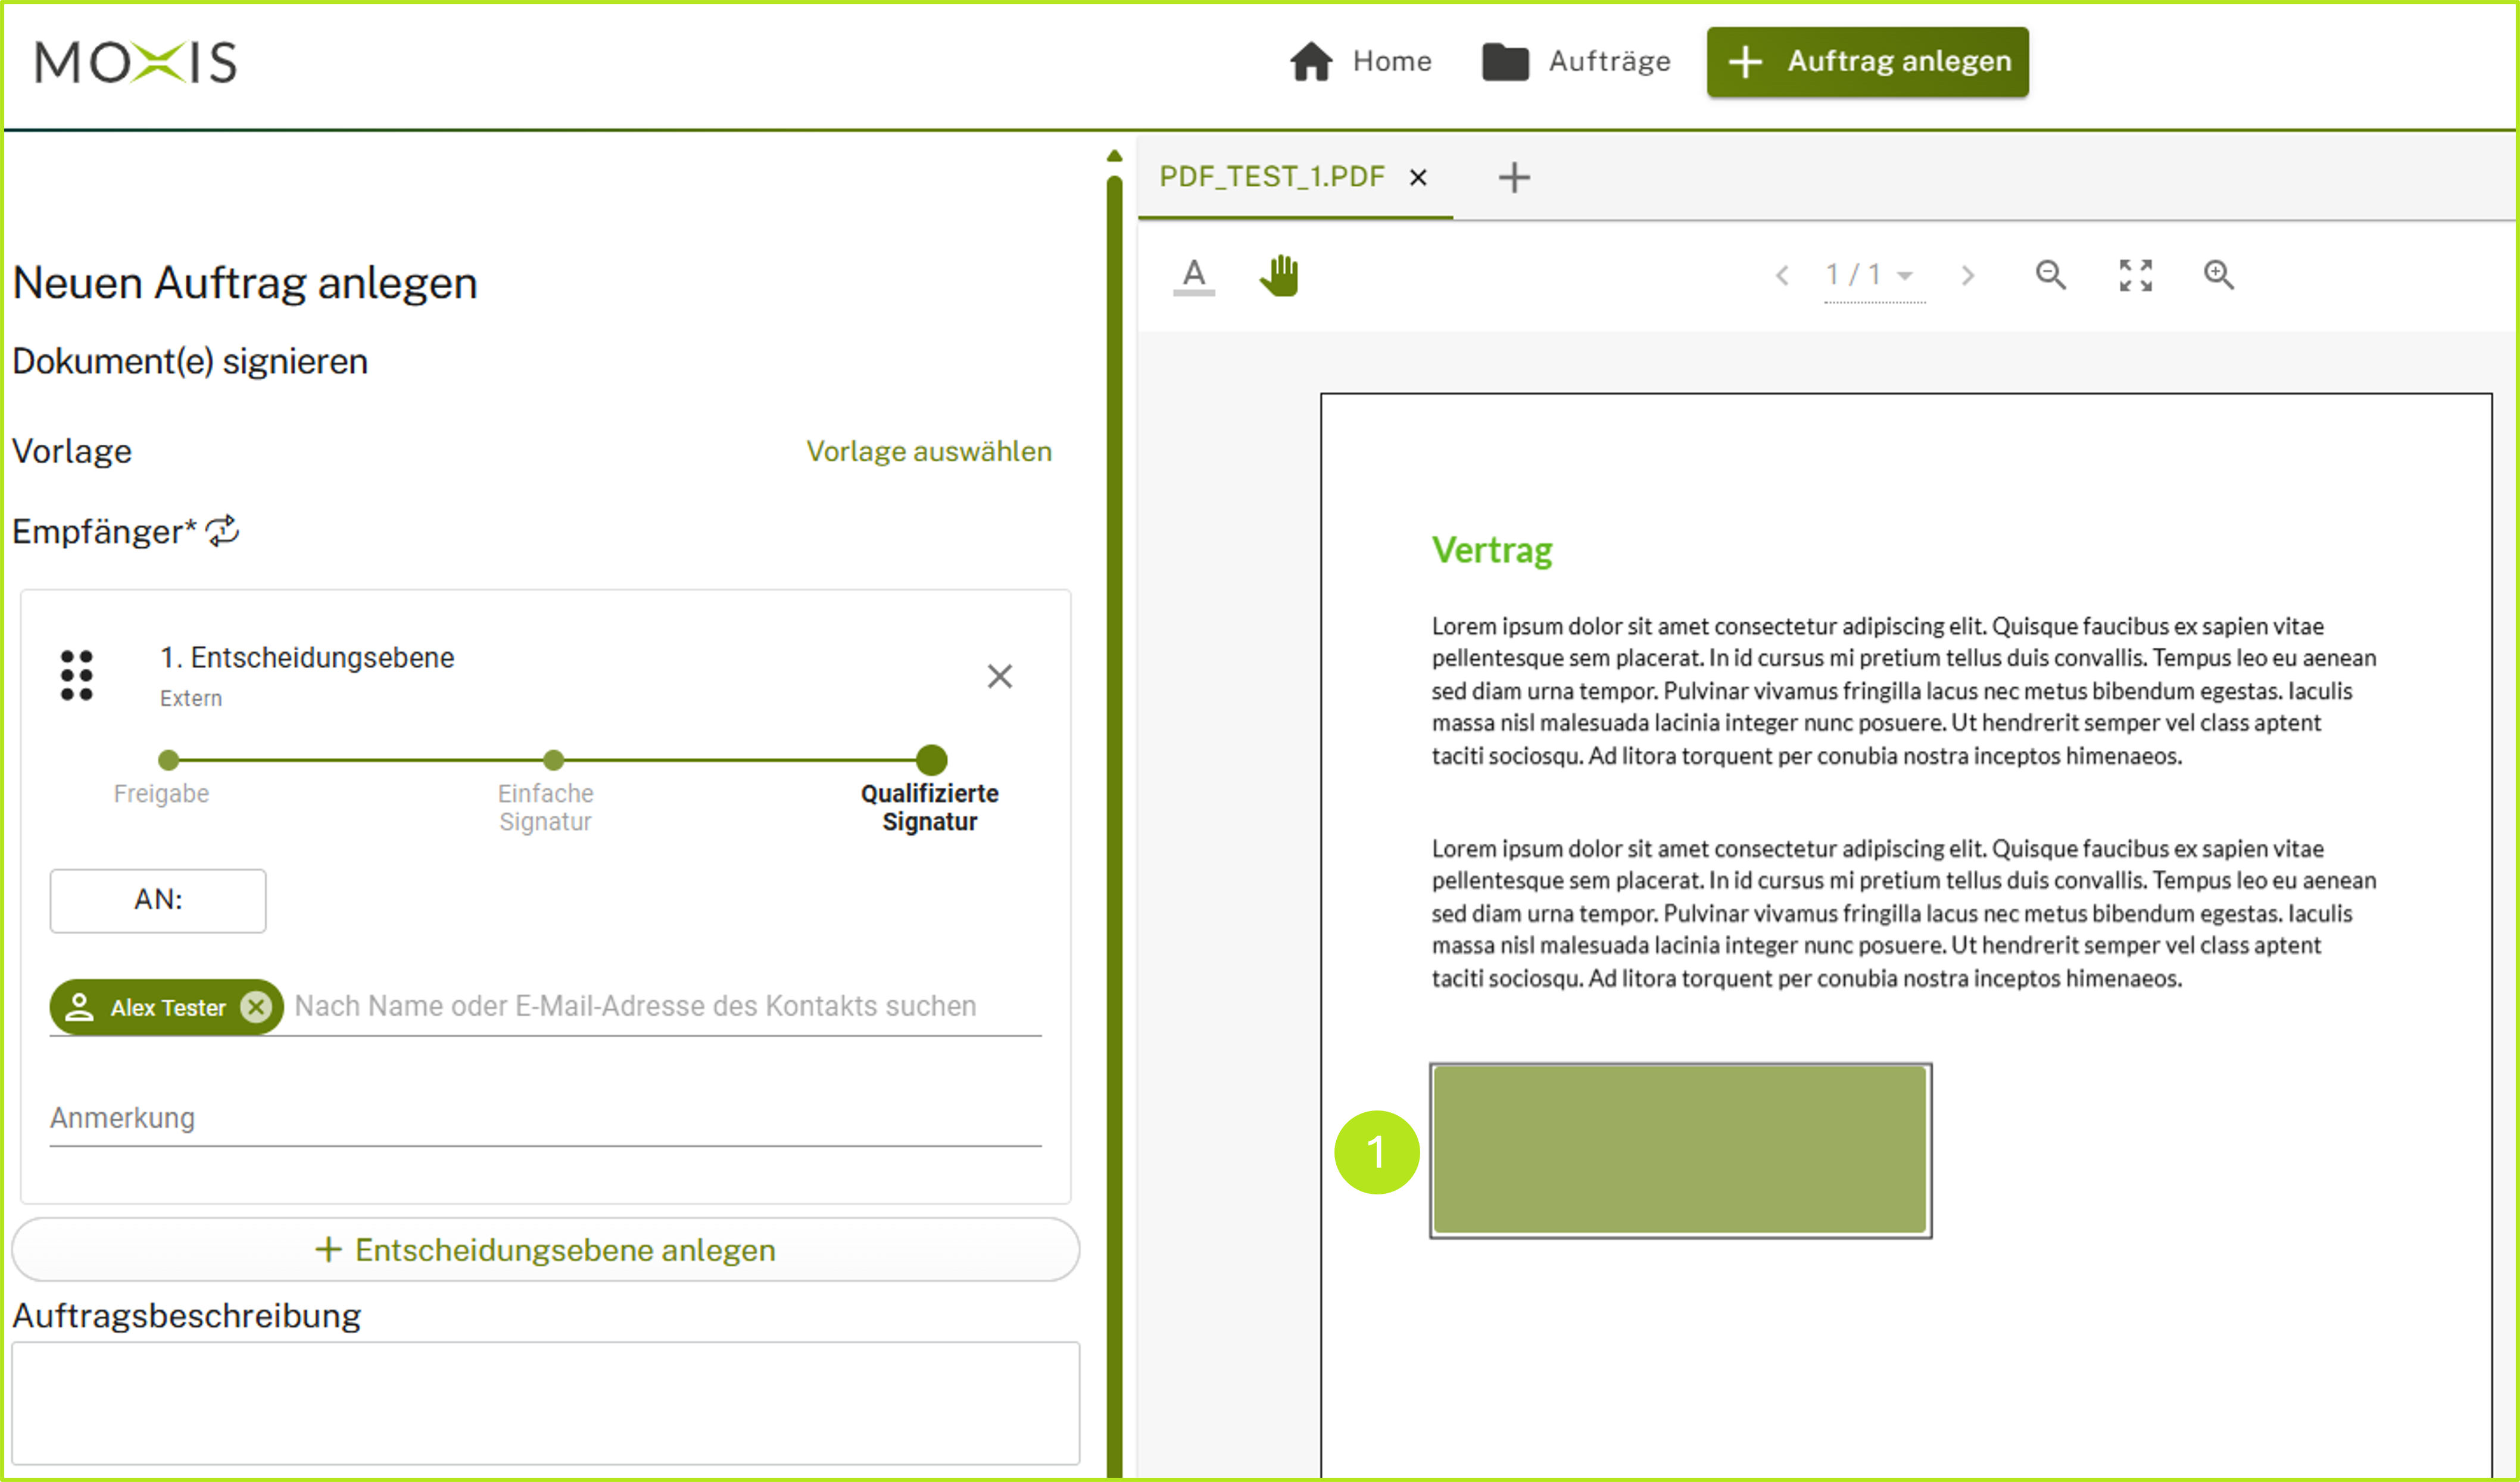Remove the 1. Entscheidungsebene level
Screen dimensions: 2520x1482
pos(999,677)
